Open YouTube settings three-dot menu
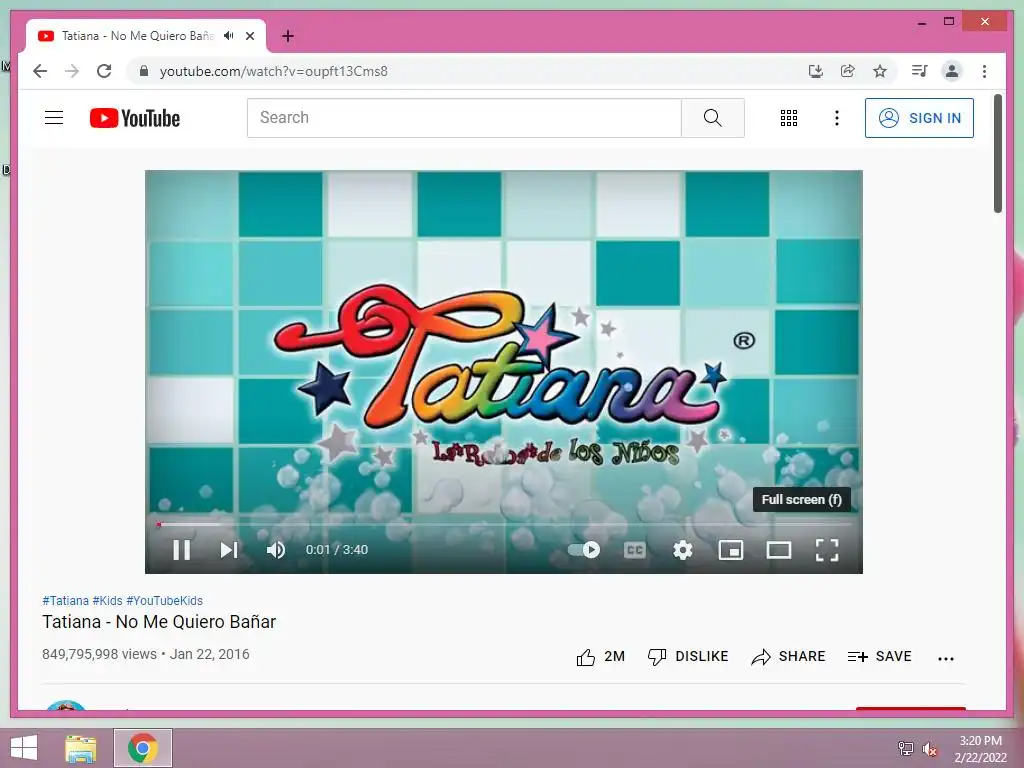This screenshot has height=768, width=1024. 837,118
